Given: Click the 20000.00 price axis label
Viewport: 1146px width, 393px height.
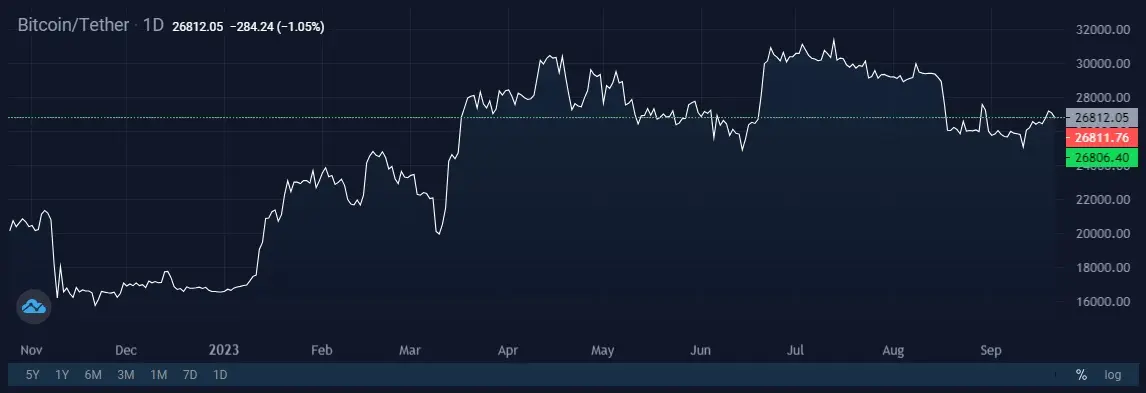Looking at the screenshot, I should pyautogui.click(x=1102, y=234).
